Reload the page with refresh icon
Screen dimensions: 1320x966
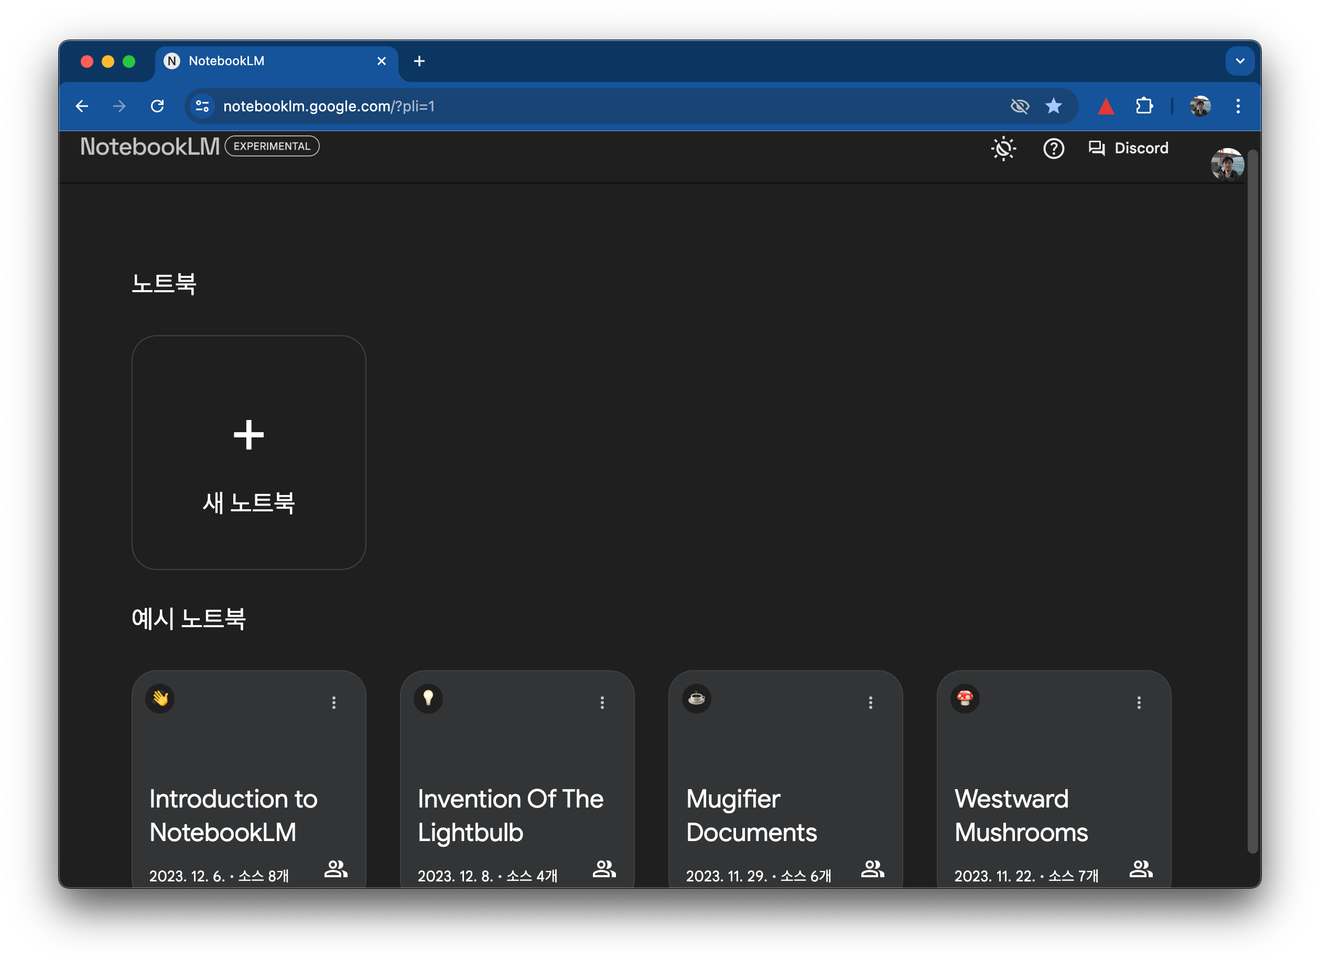coord(157,106)
